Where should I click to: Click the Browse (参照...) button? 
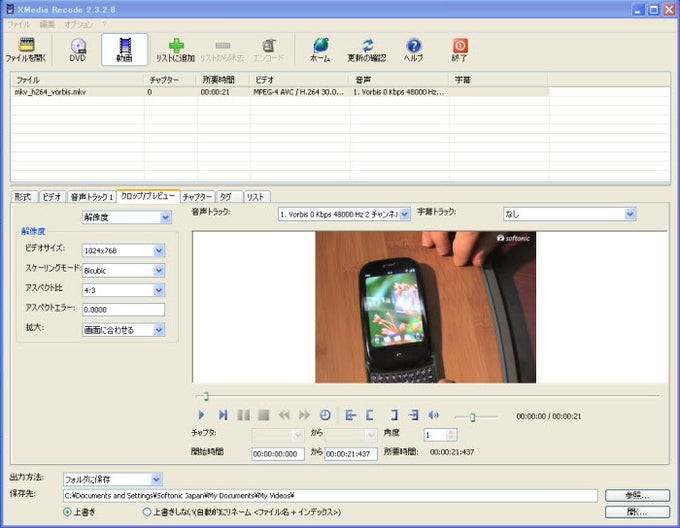pyautogui.click(x=637, y=495)
